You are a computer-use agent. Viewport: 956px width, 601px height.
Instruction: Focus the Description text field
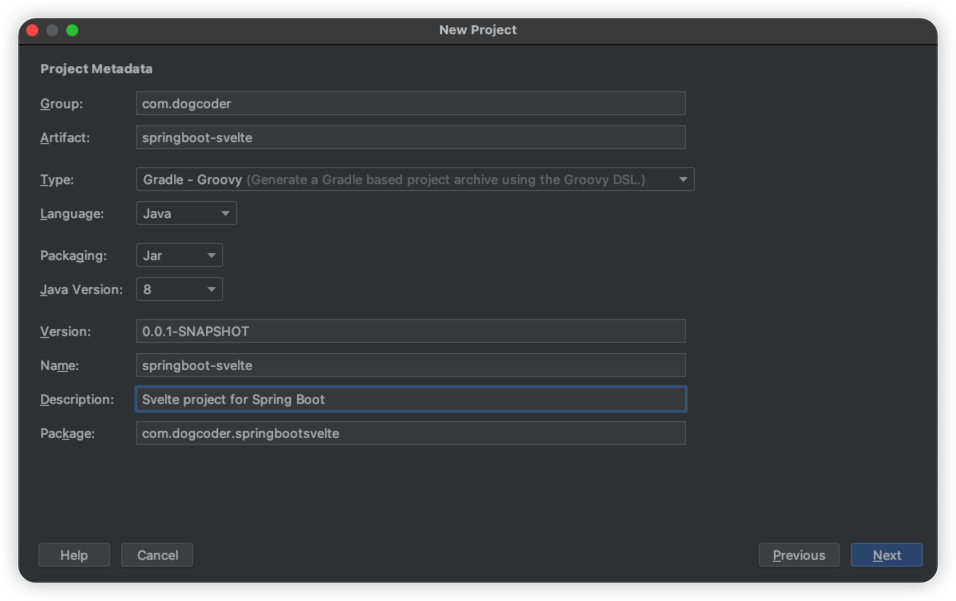410,399
